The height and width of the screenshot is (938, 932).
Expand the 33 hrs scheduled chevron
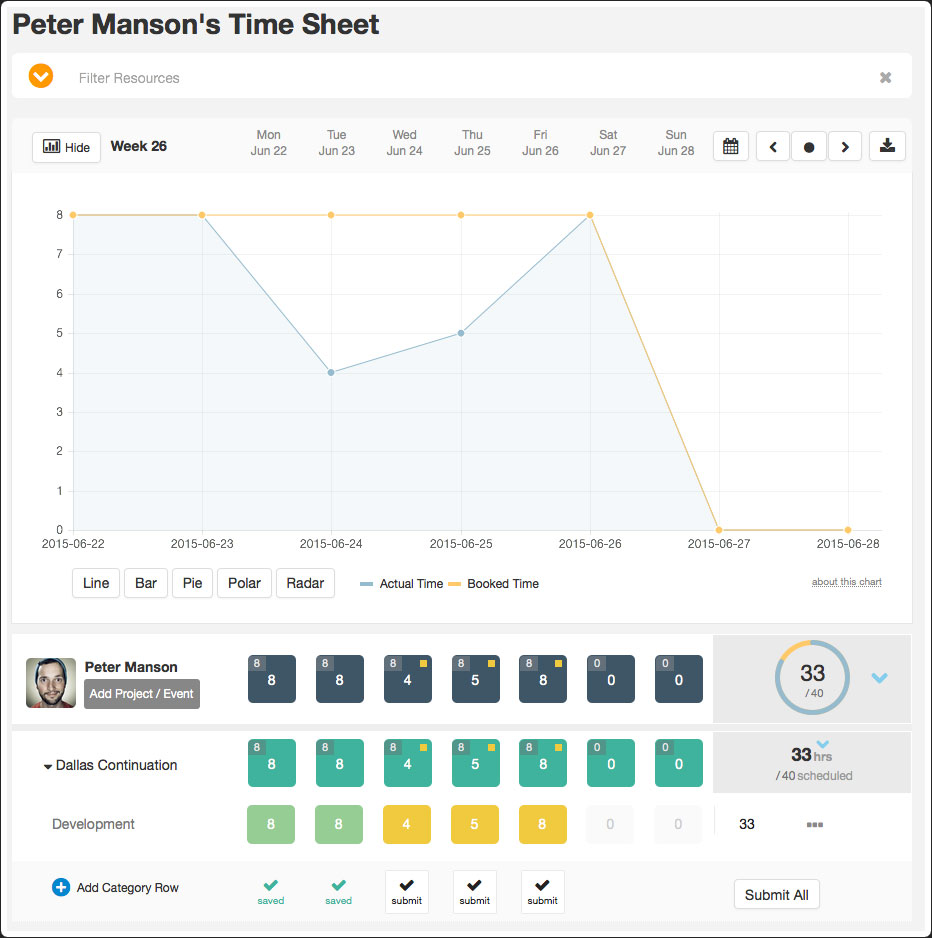click(x=823, y=744)
